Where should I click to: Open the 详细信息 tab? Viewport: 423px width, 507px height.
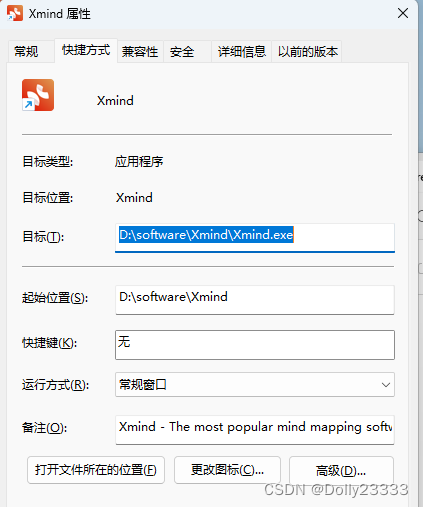[x=241, y=52]
